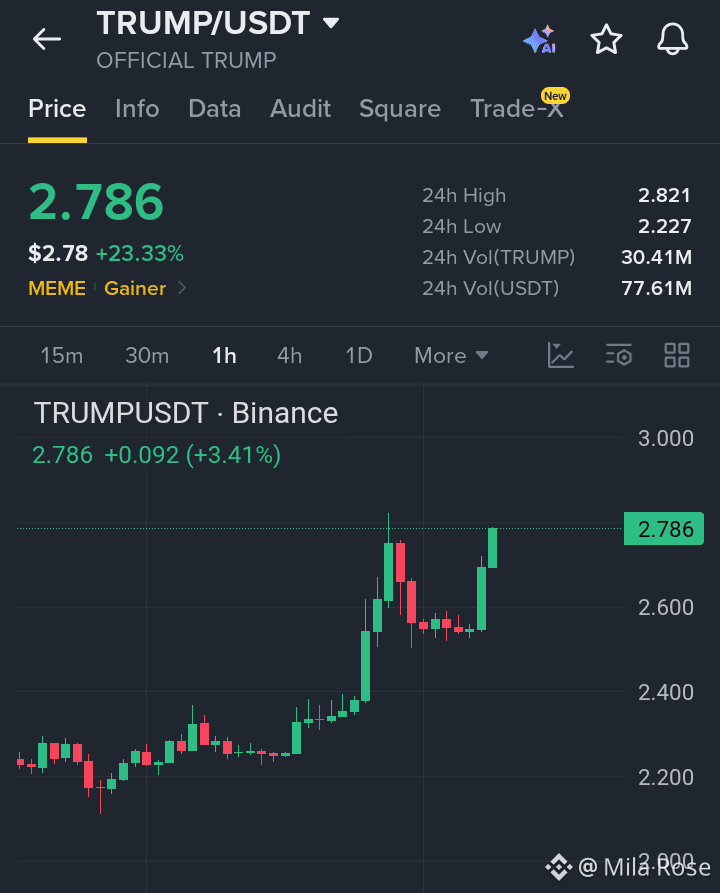720x893 pixels.
Task: Select the 1D timeframe
Action: coord(359,355)
